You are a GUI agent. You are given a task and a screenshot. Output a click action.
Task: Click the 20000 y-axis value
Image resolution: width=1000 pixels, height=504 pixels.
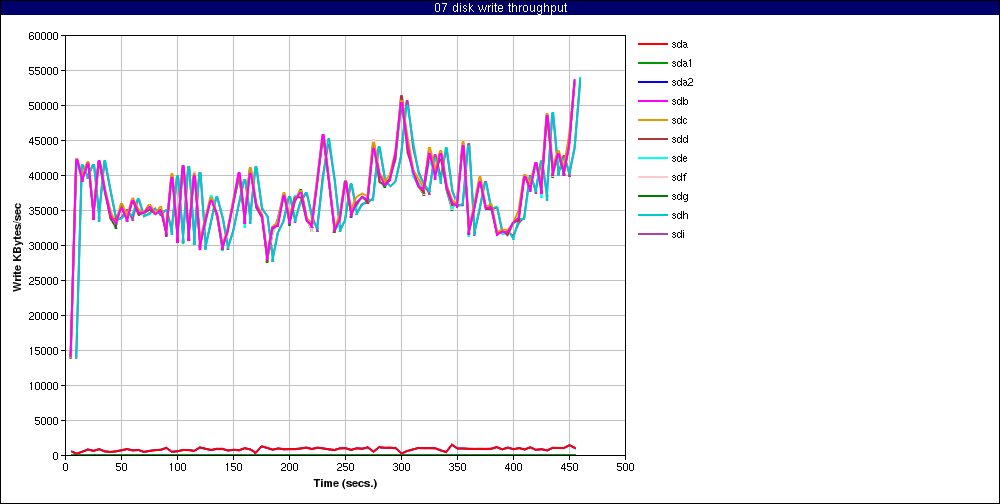click(x=44, y=316)
